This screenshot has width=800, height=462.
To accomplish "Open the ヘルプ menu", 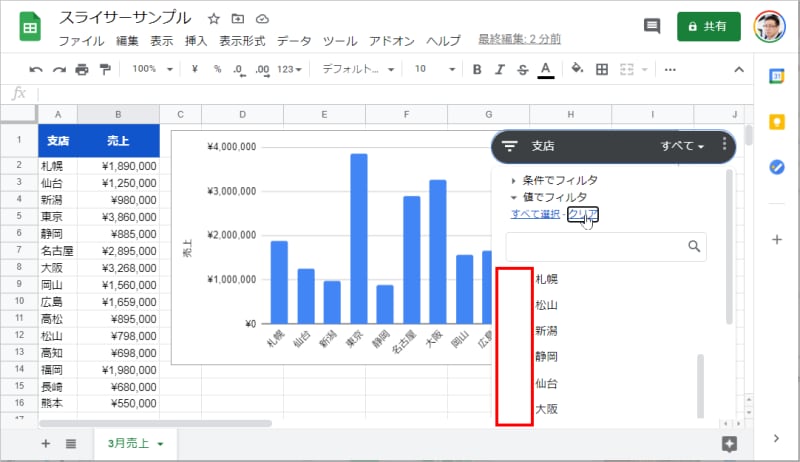I will (x=443, y=41).
